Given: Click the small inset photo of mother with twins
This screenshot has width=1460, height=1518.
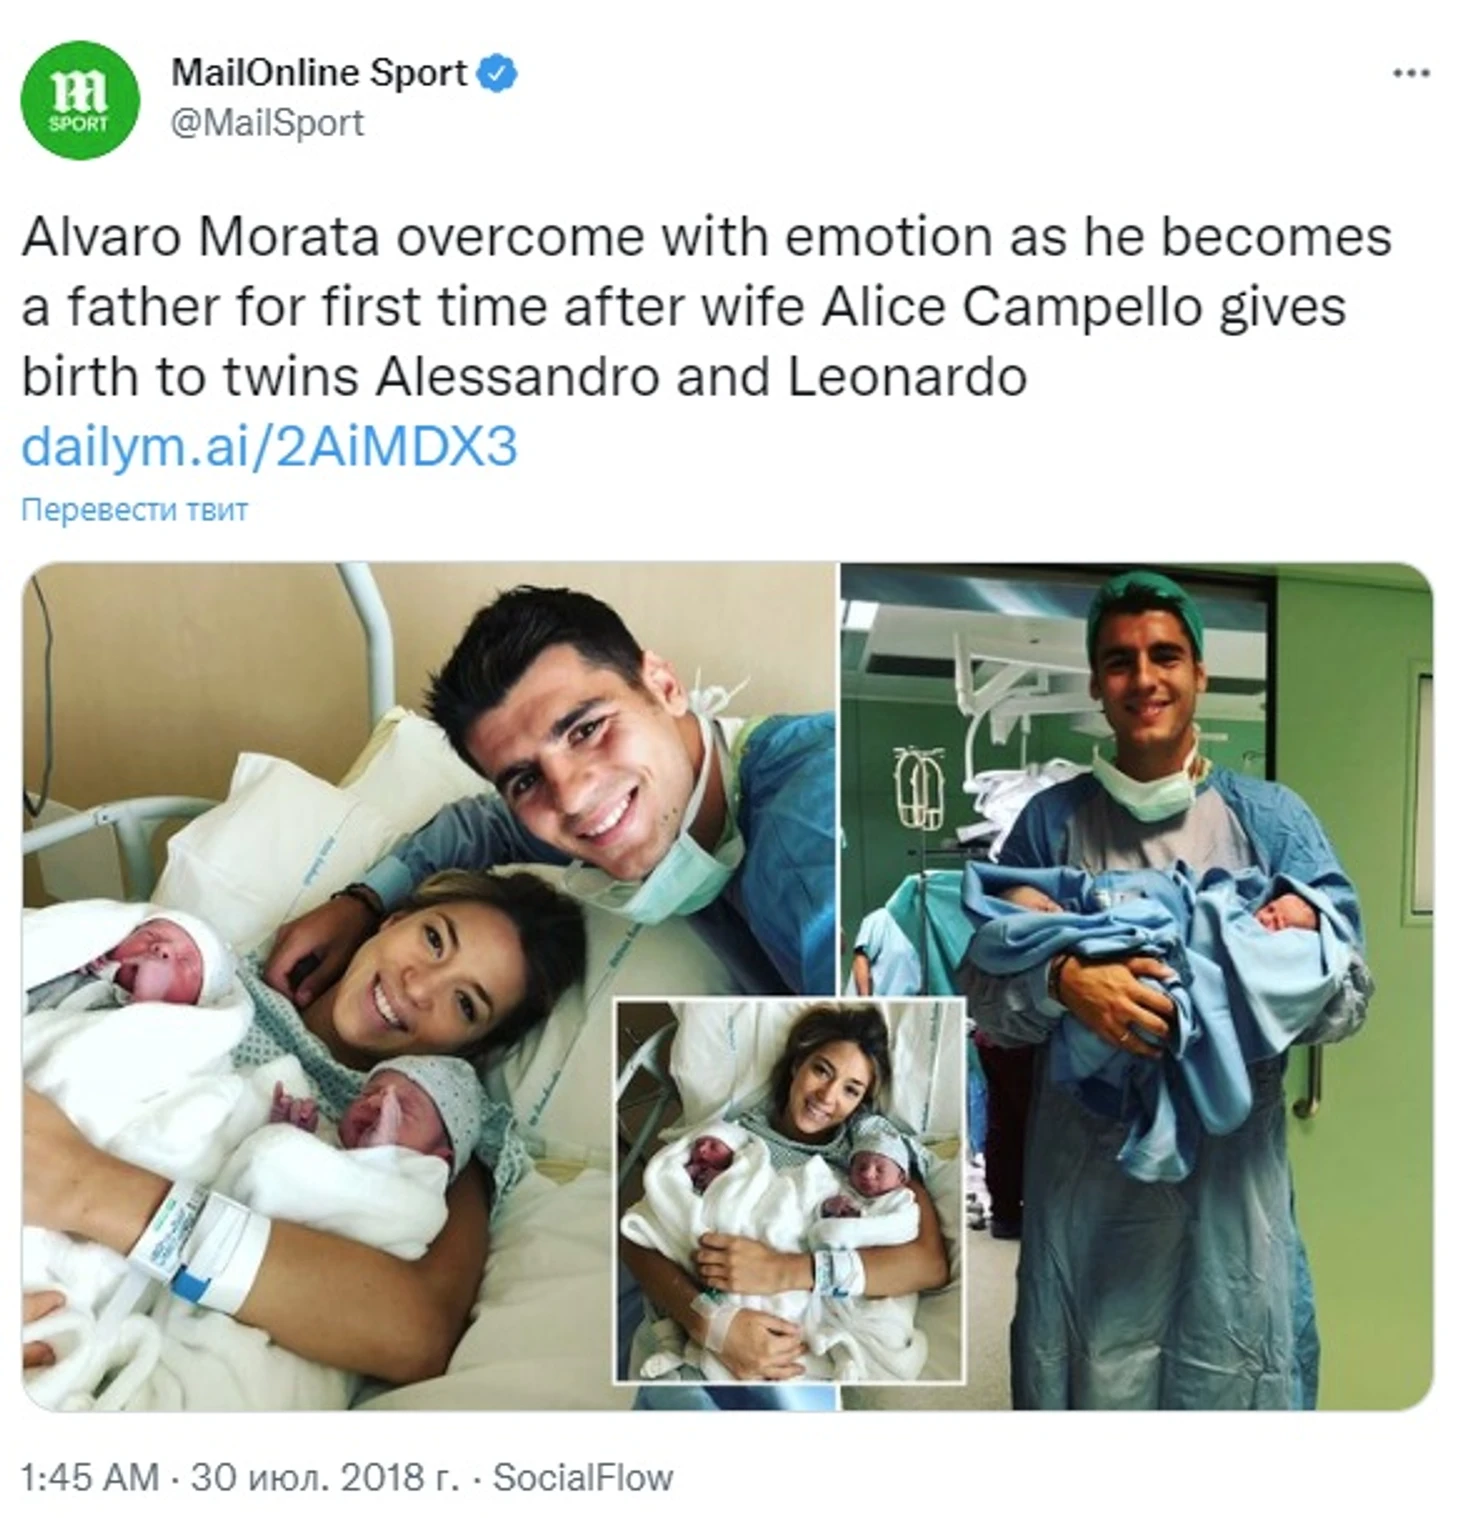Looking at the screenshot, I should pos(789,1190).
